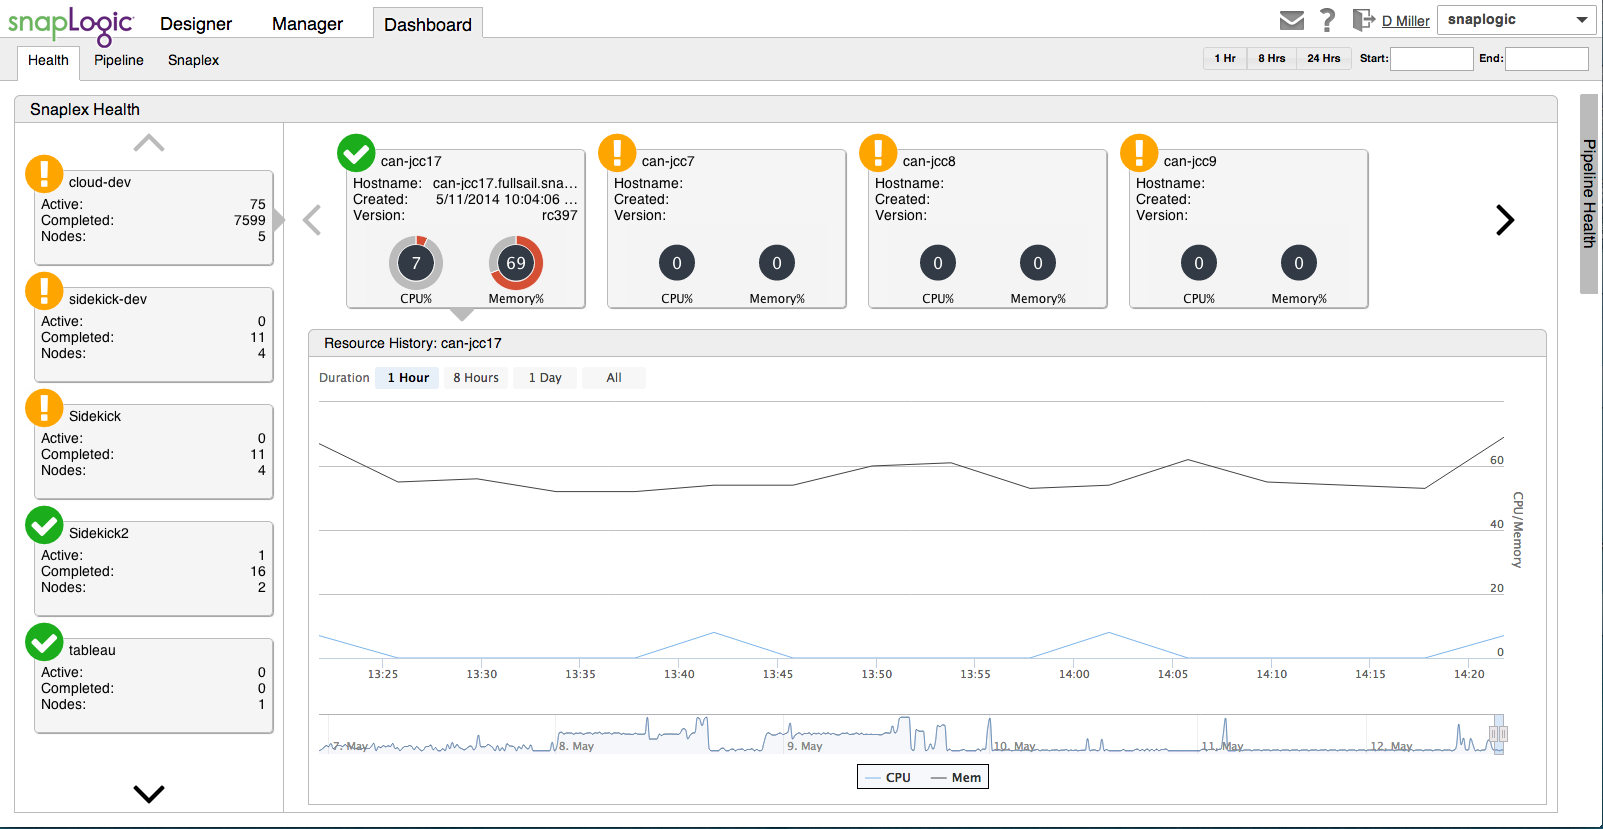Select the Pipeline sub-tab
Image resolution: width=1603 pixels, height=829 pixels.
pos(119,61)
